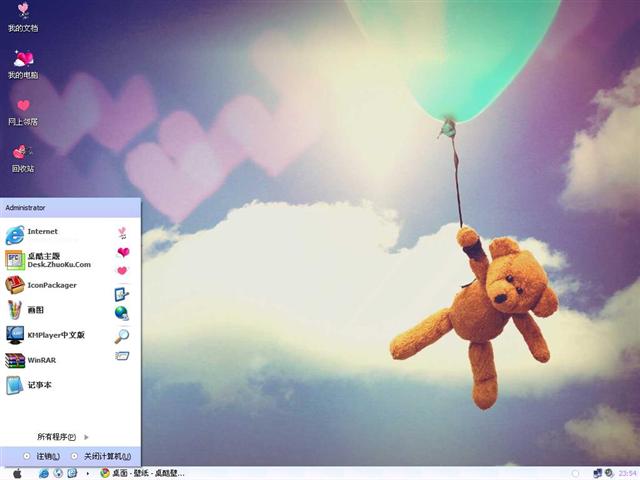
Task: Open Internet Explorer quick launch icon
Action: pos(43,473)
